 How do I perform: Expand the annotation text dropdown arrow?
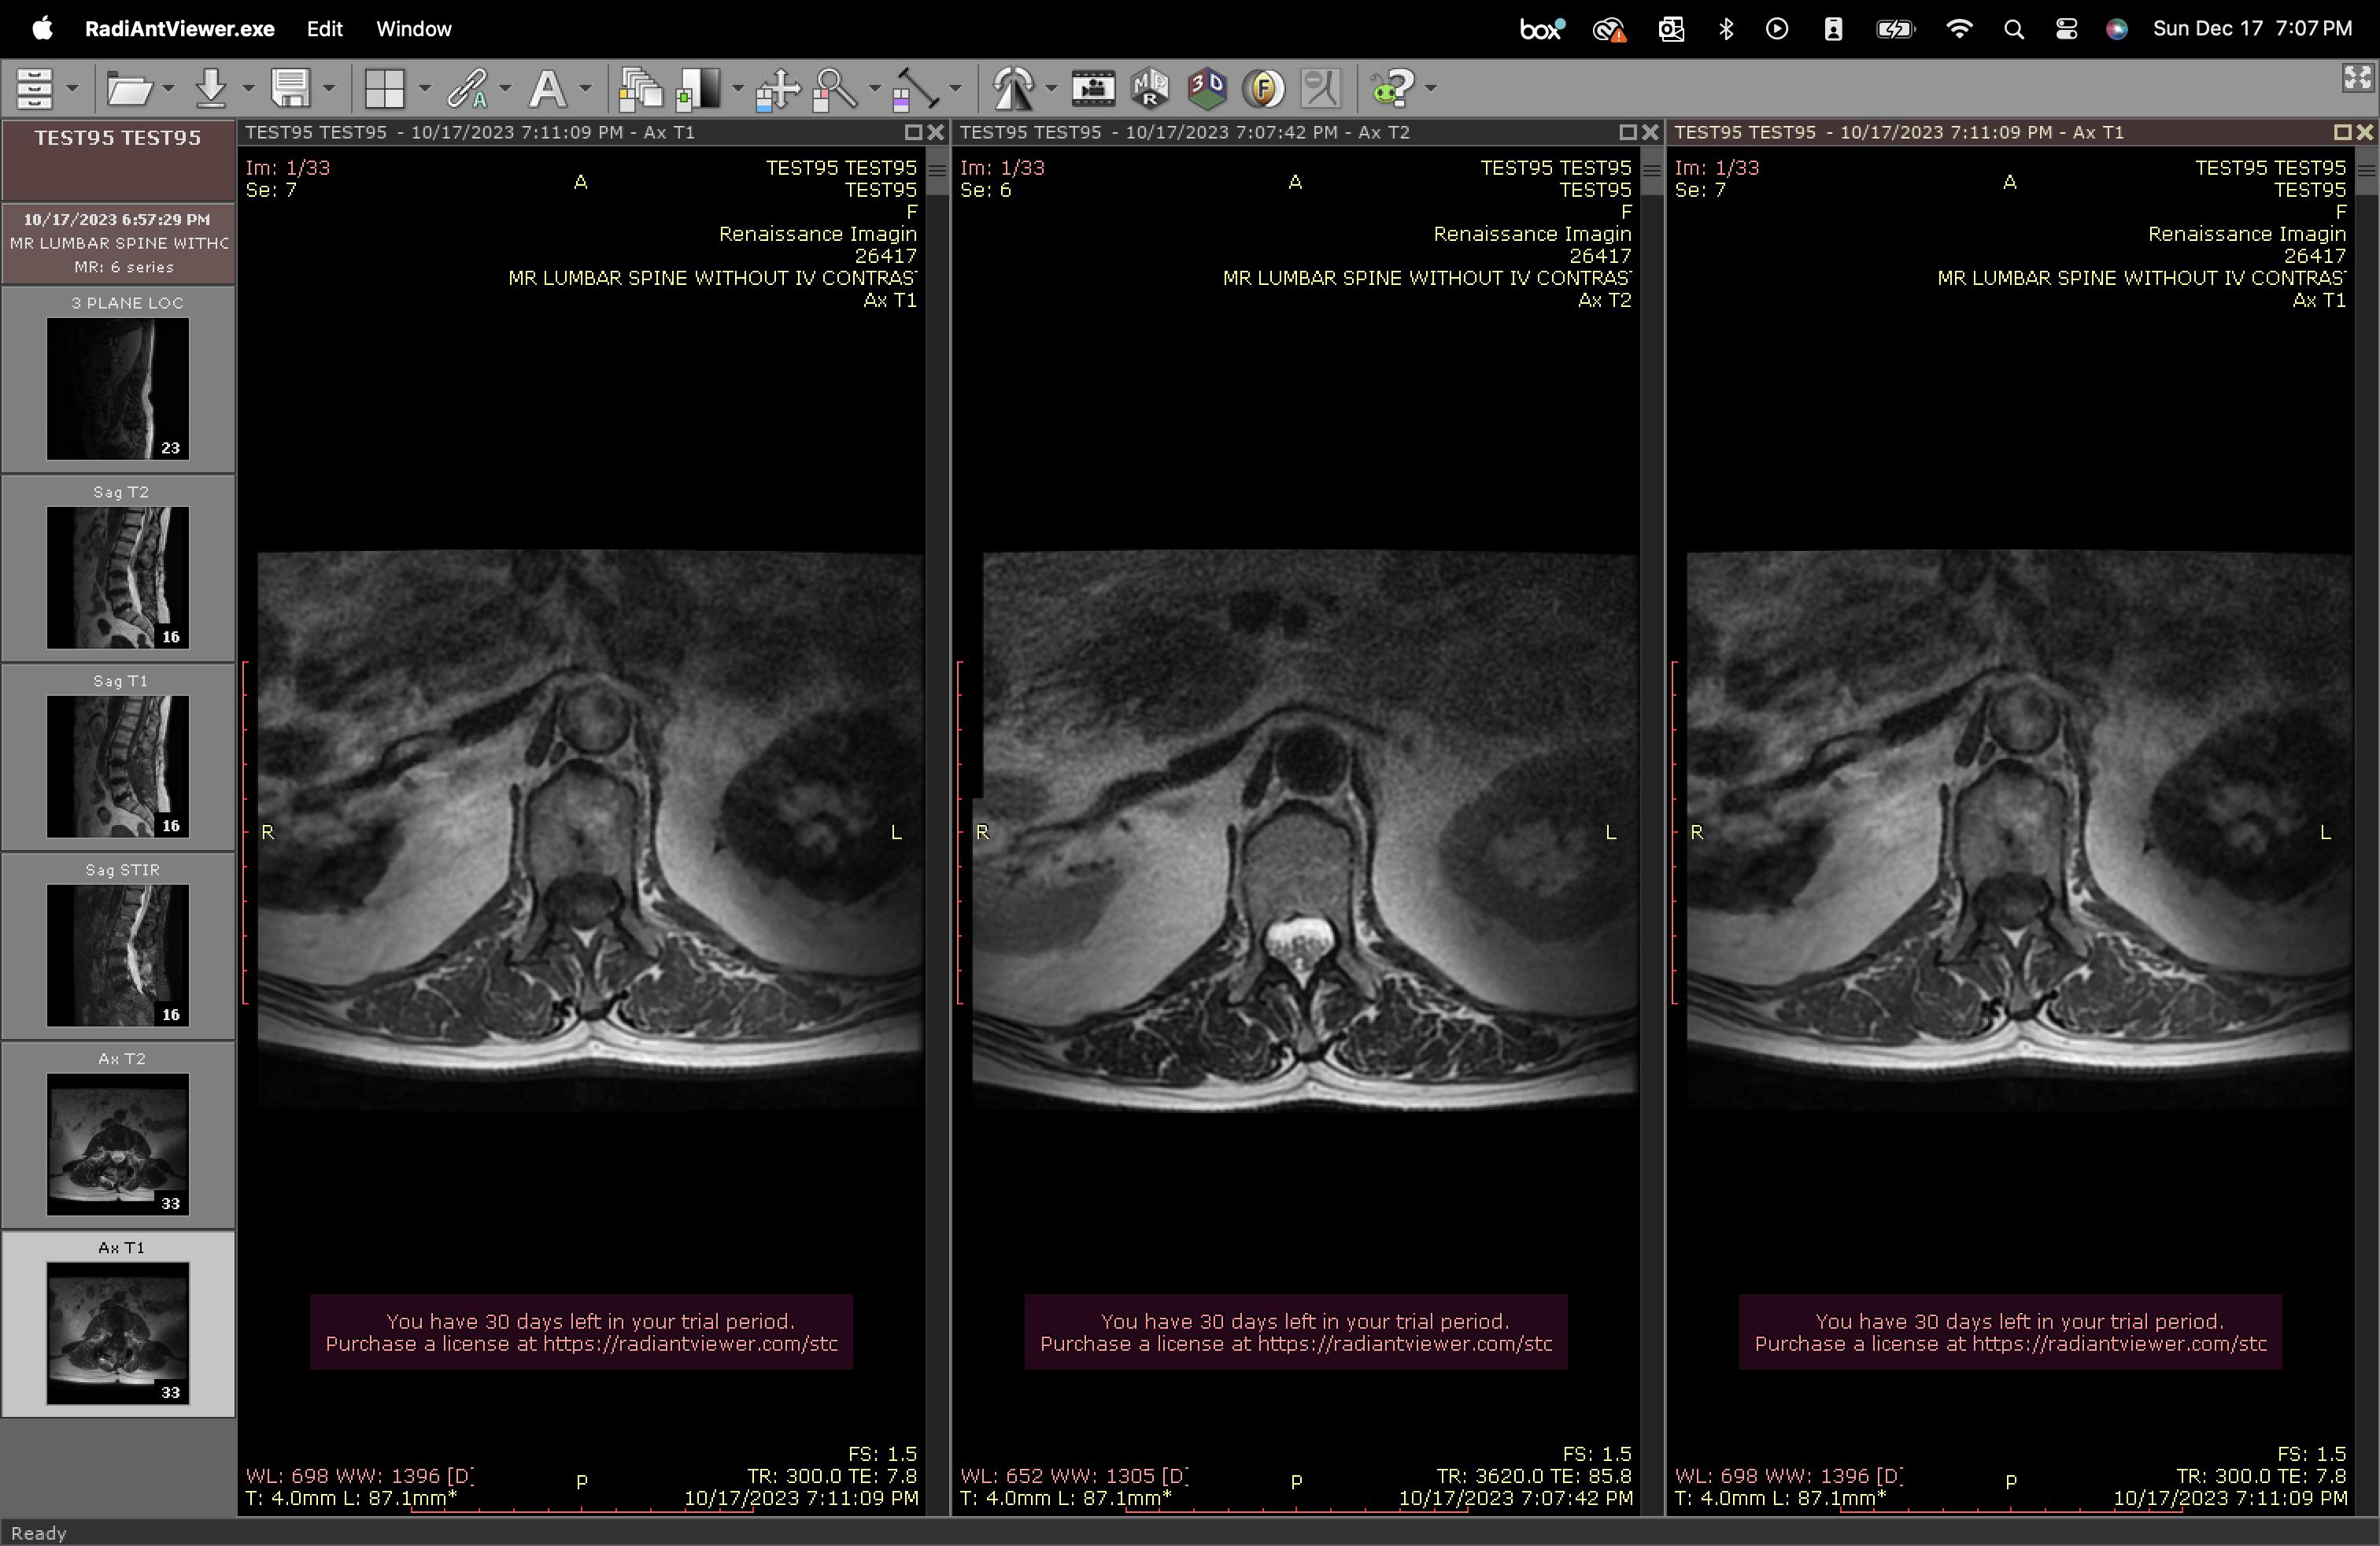pos(585,89)
